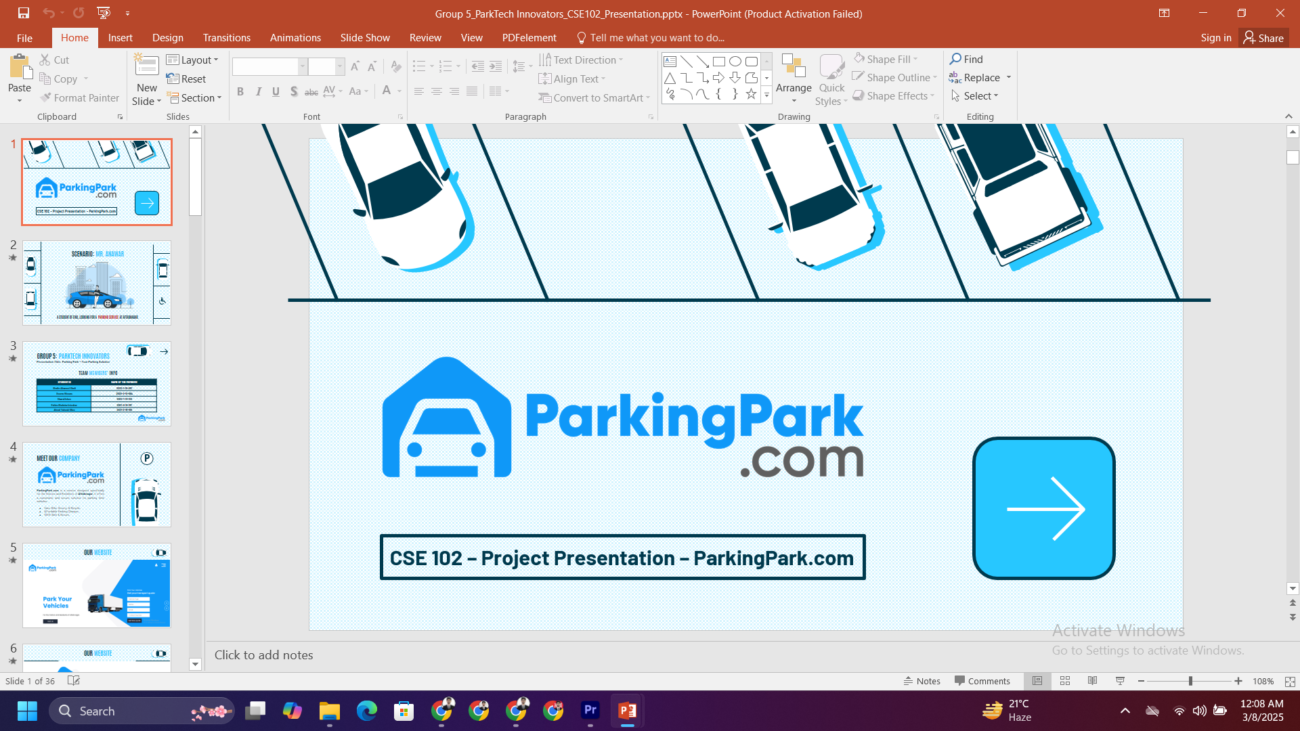This screenshot has width=1300, height=731.
Task: Select slide 5 thumbnail Our Website
Action: tap(97, 585)
